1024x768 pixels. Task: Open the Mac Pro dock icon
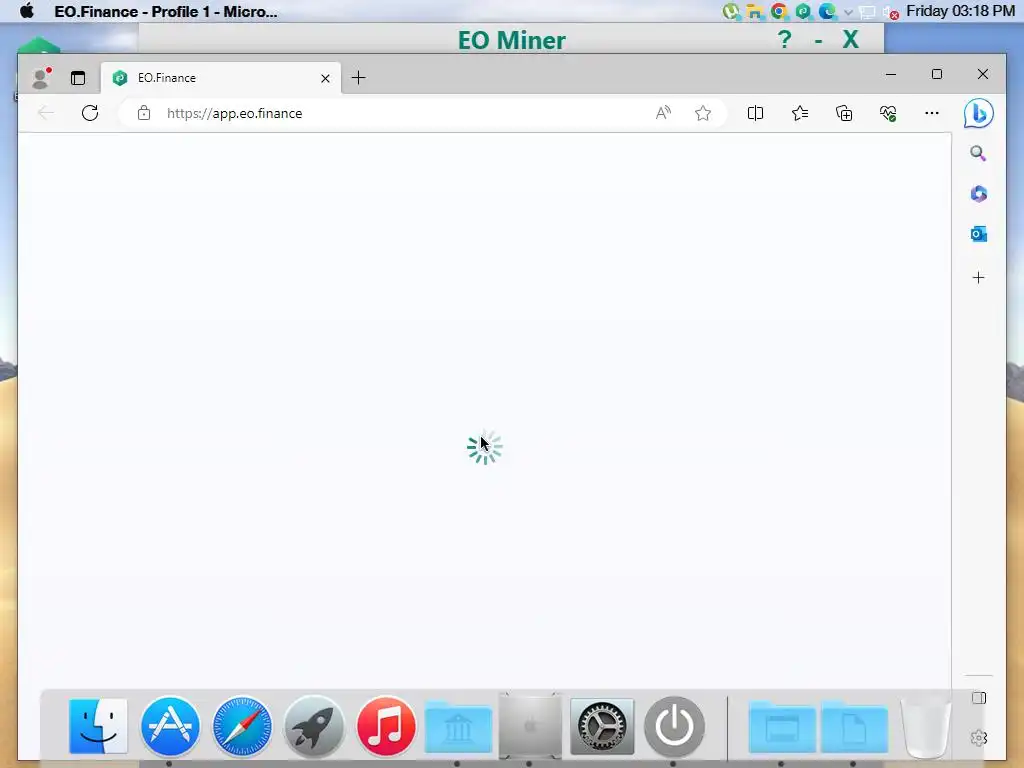530,726
